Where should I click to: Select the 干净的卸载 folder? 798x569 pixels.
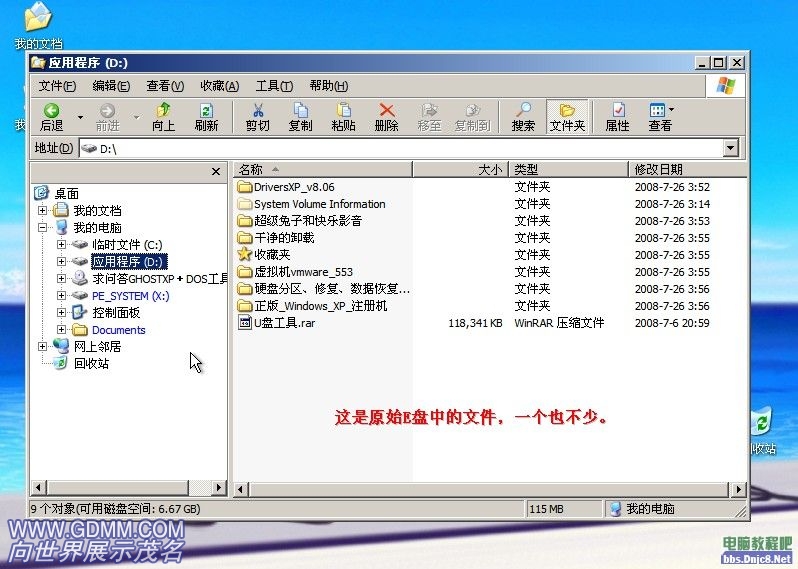tap(284, 238)
